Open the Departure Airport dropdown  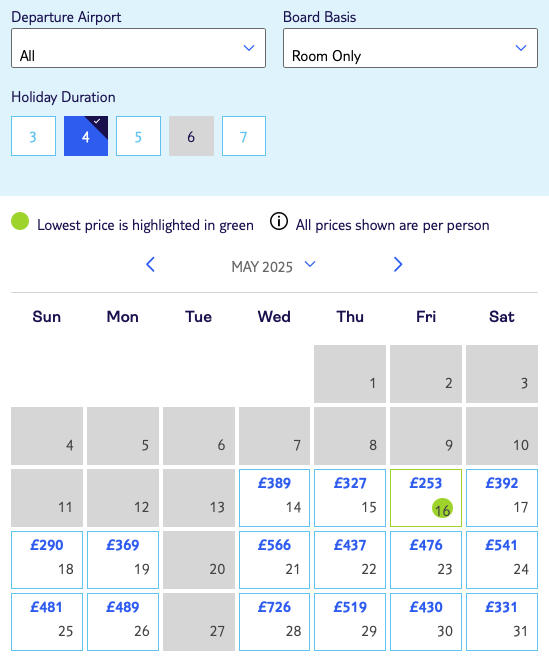coord(139,48)
